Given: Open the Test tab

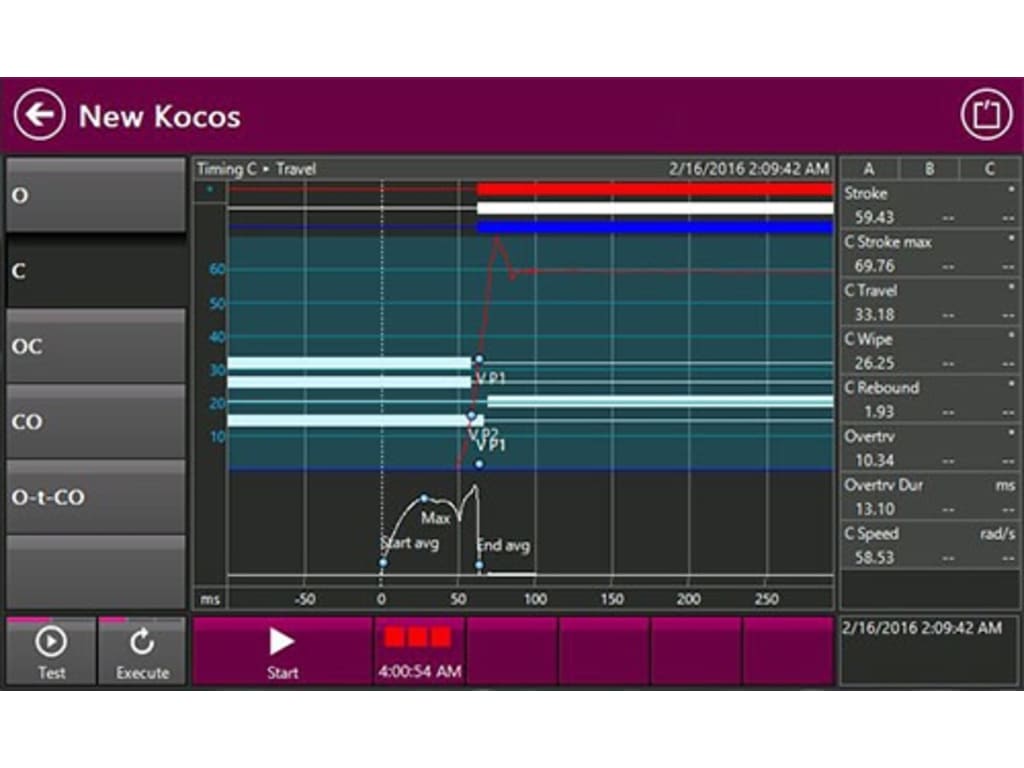Looking at the screenshot, I should (x=51, y=651).
